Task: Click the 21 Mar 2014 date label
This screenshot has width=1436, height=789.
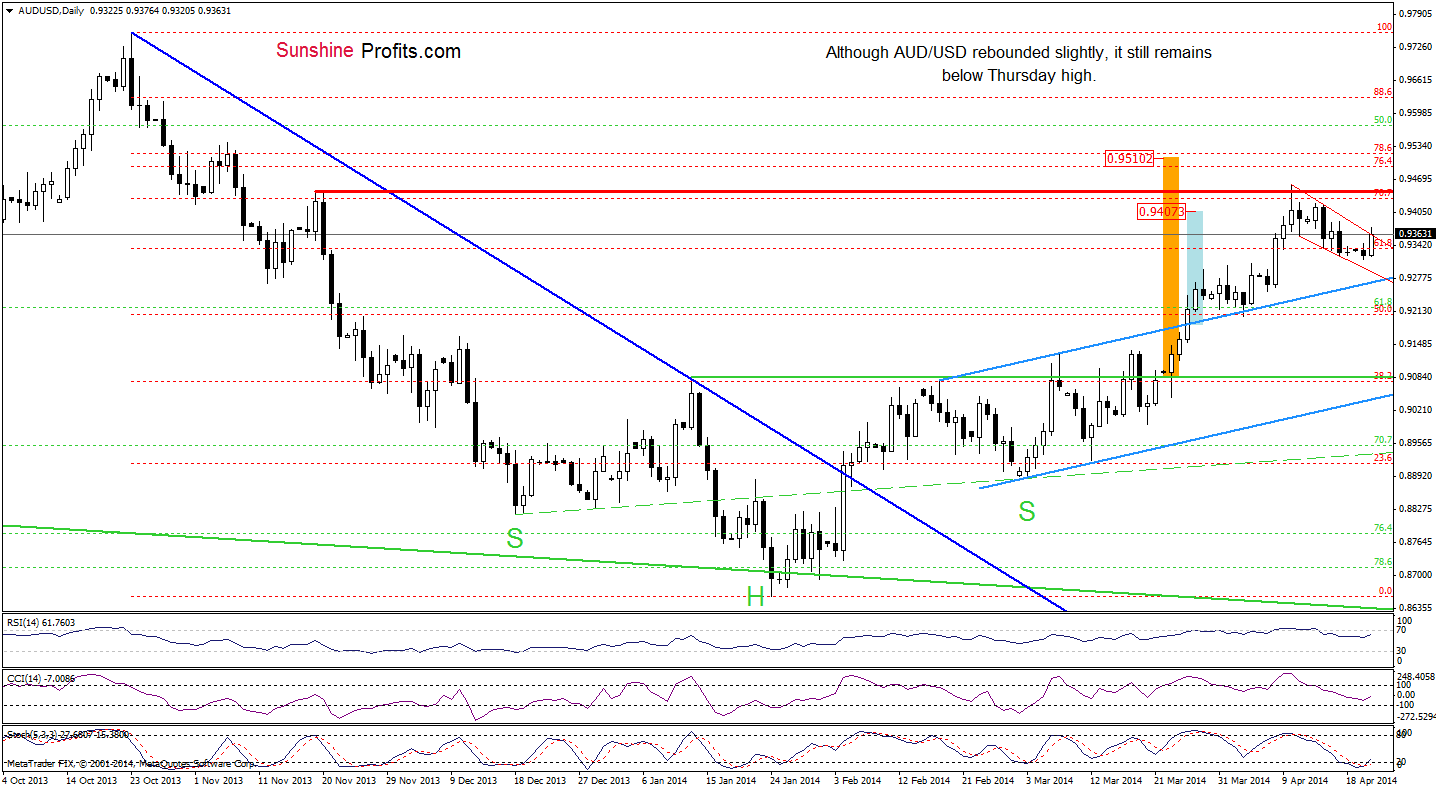Action: click(x=1180, y=779)
